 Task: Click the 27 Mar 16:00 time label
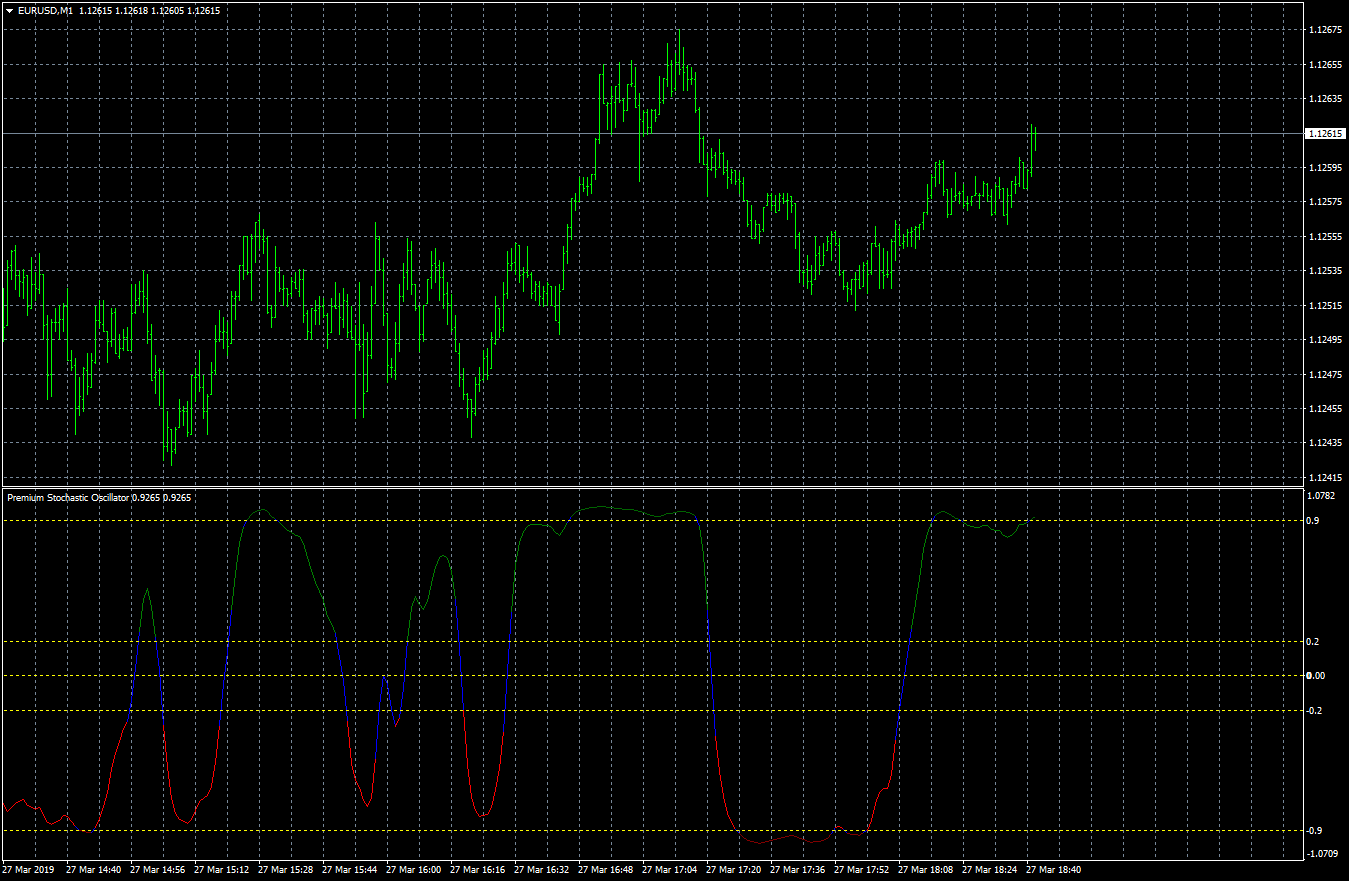pyautogui.click(x=414, y=870)
